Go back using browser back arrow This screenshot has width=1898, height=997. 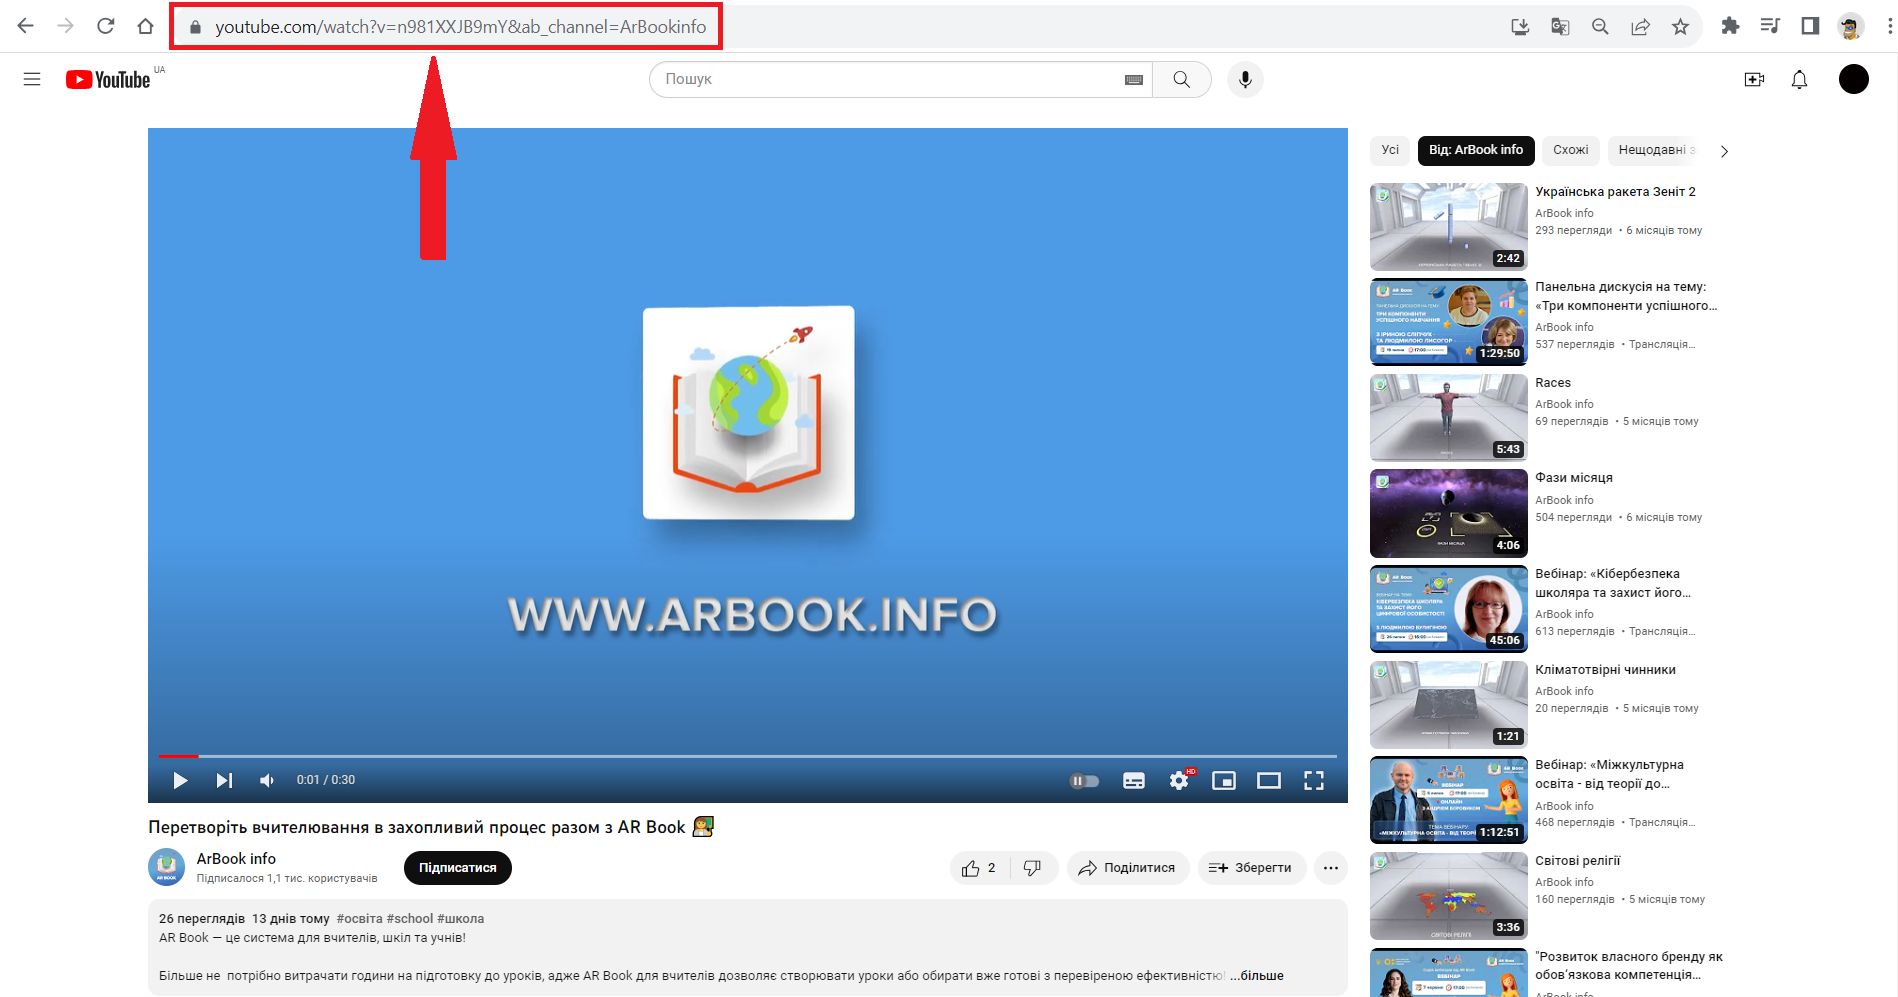click(x=26, y=26)
